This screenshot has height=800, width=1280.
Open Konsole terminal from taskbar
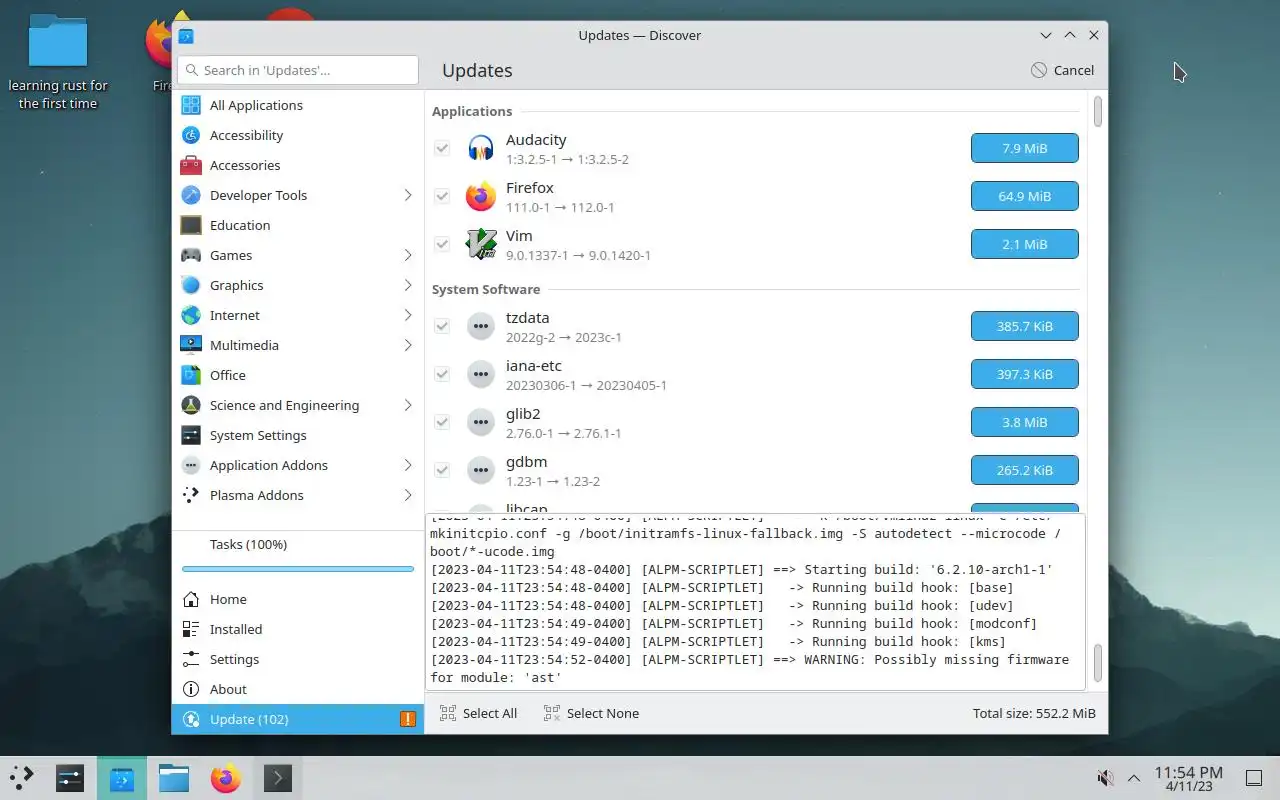(278, 778)
